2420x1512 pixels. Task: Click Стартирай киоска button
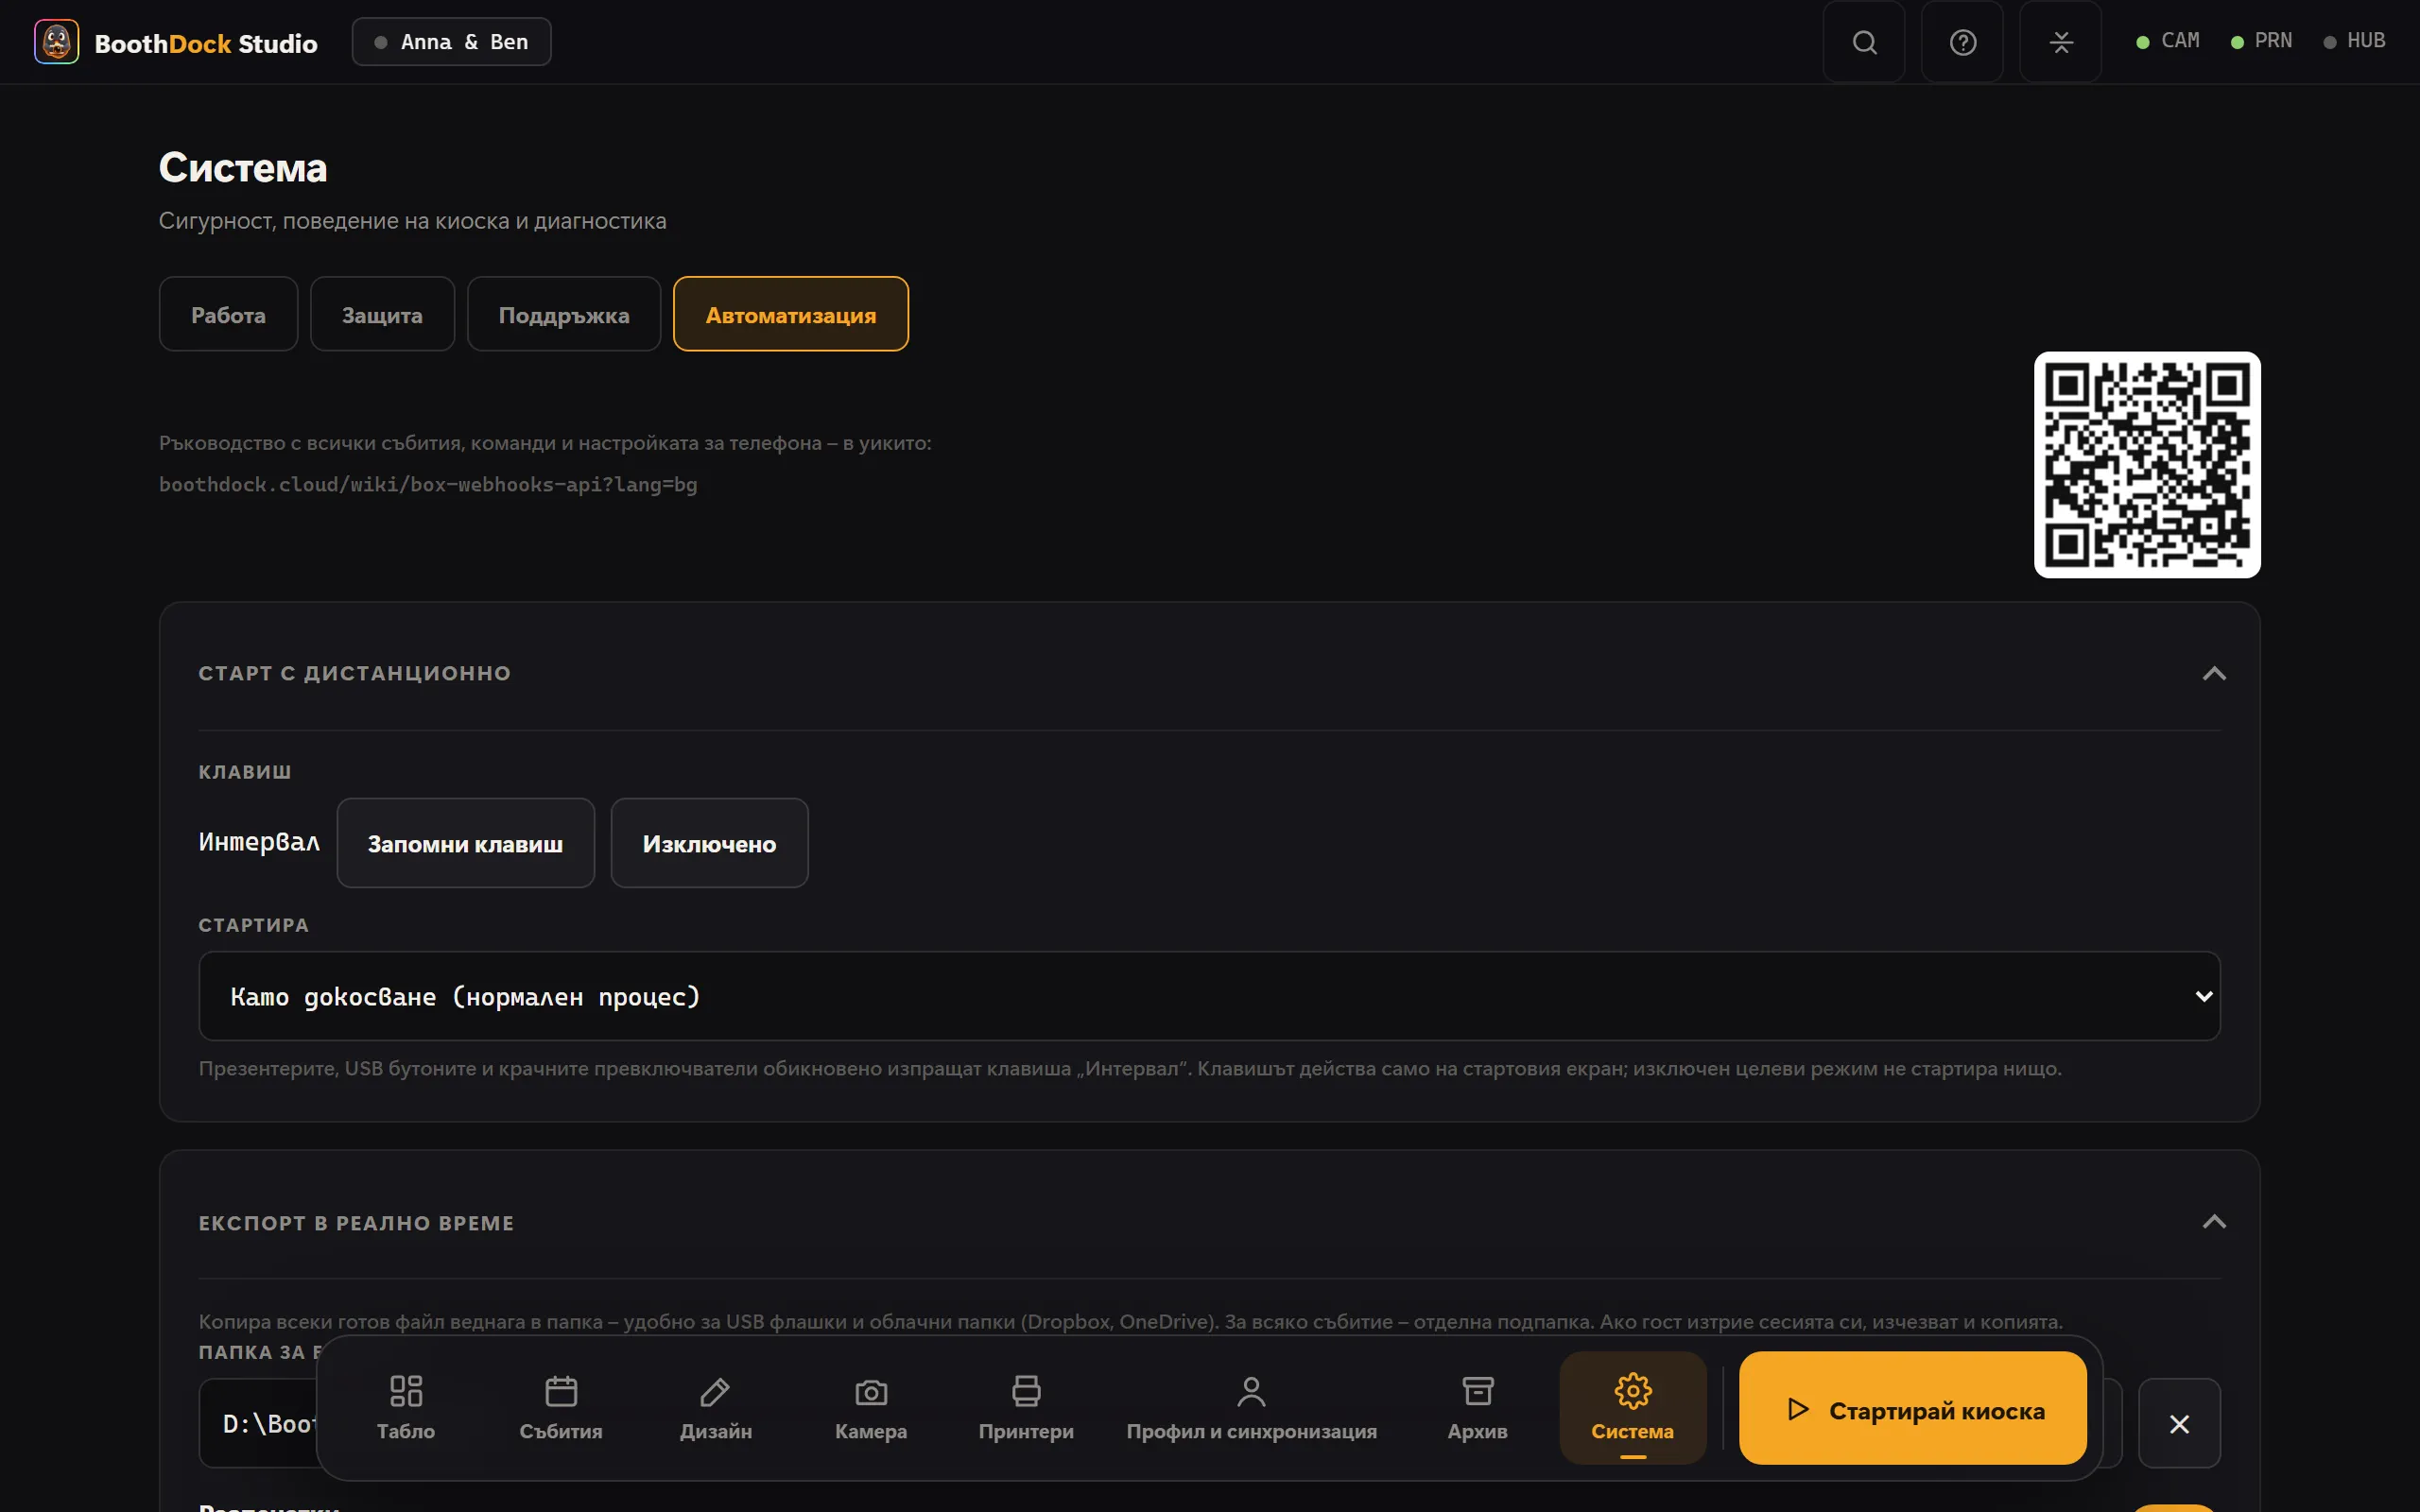1912,1408
